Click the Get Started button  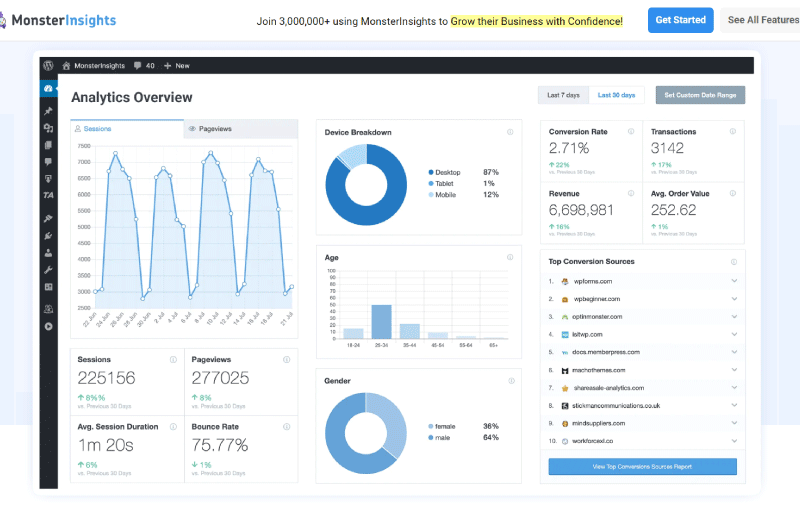[680, 20]
